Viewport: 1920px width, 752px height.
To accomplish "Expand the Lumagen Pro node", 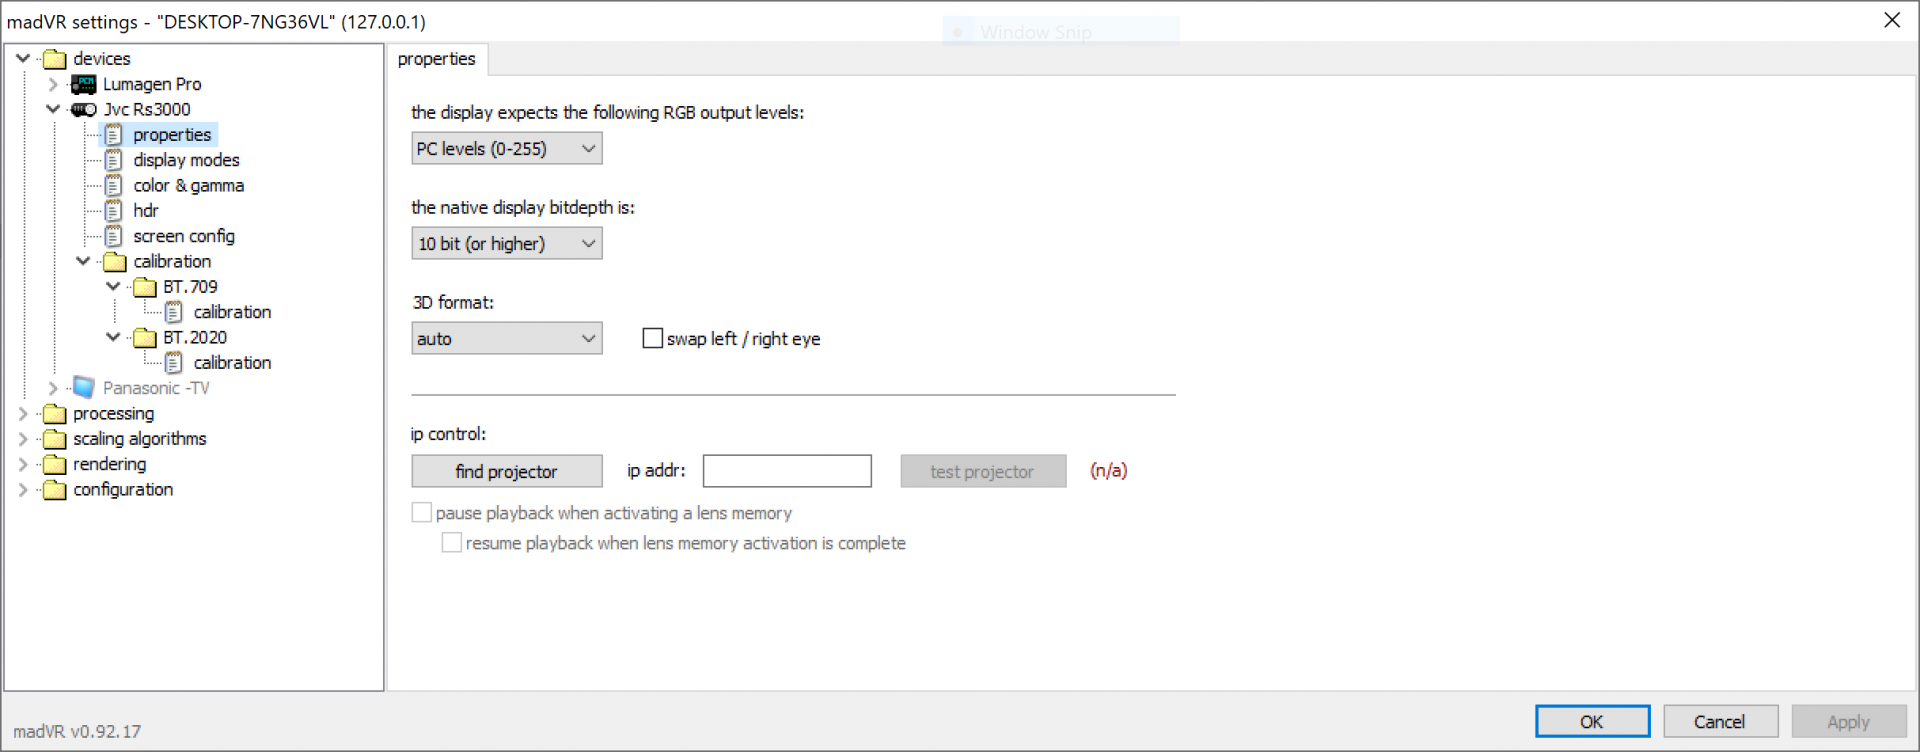I will click(x=53, y=84).
